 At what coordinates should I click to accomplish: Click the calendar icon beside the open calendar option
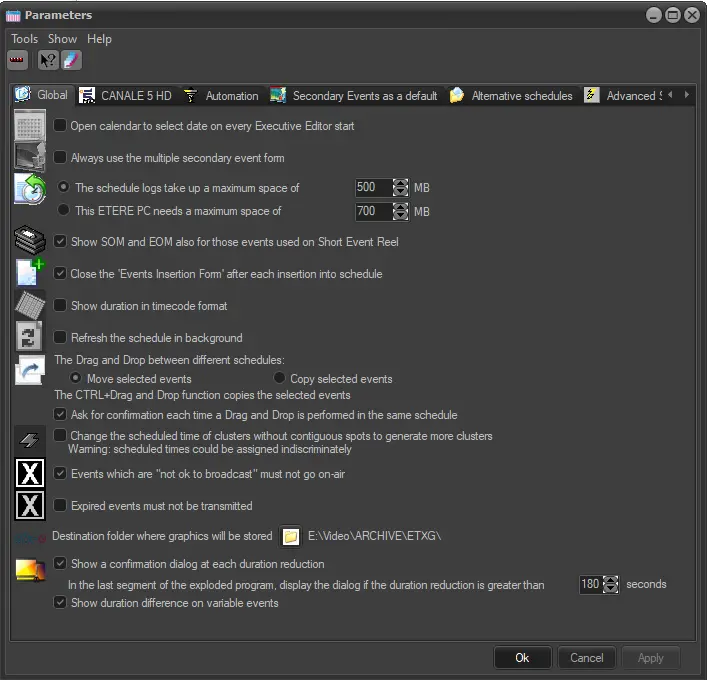coord(29,126)
